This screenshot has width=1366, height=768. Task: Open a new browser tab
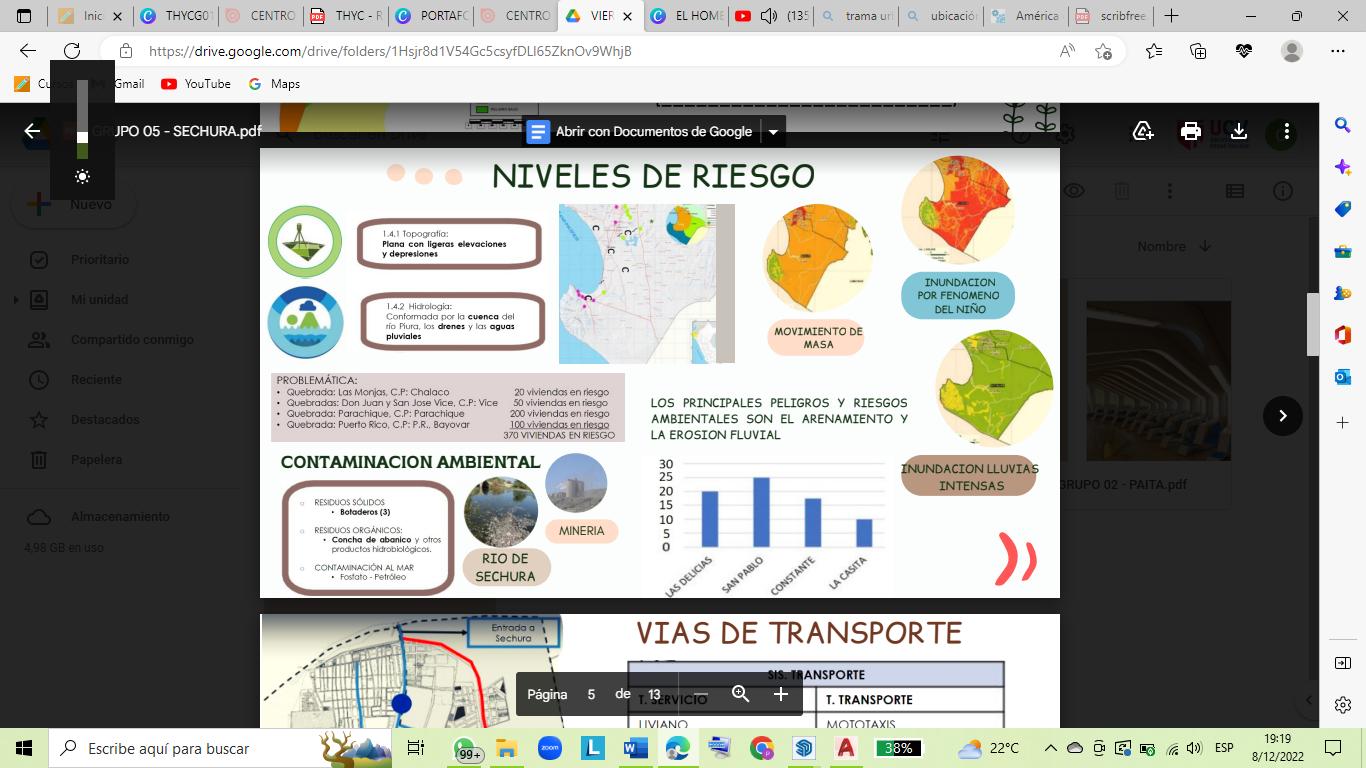pos(1171,16)
